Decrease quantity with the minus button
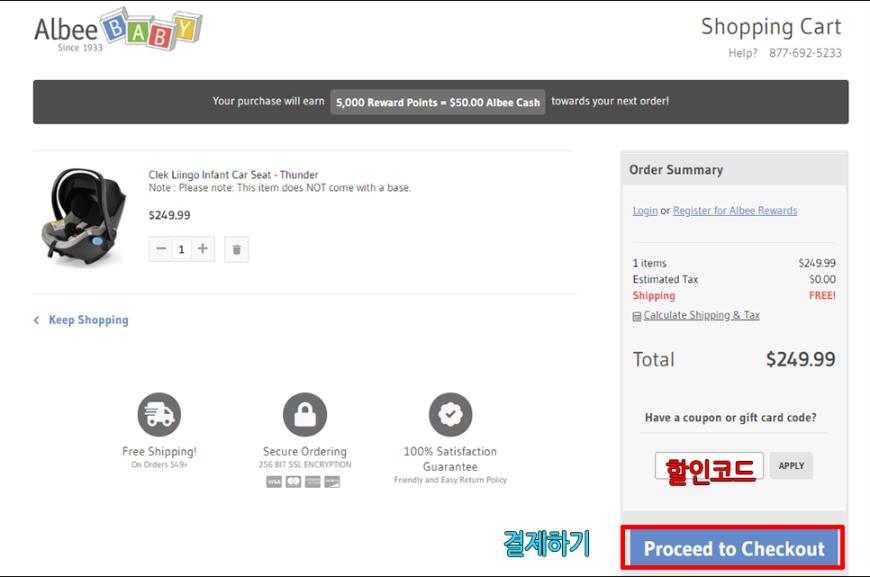The width and height of the screenshot is (870, 577). [x=161, y=249]
